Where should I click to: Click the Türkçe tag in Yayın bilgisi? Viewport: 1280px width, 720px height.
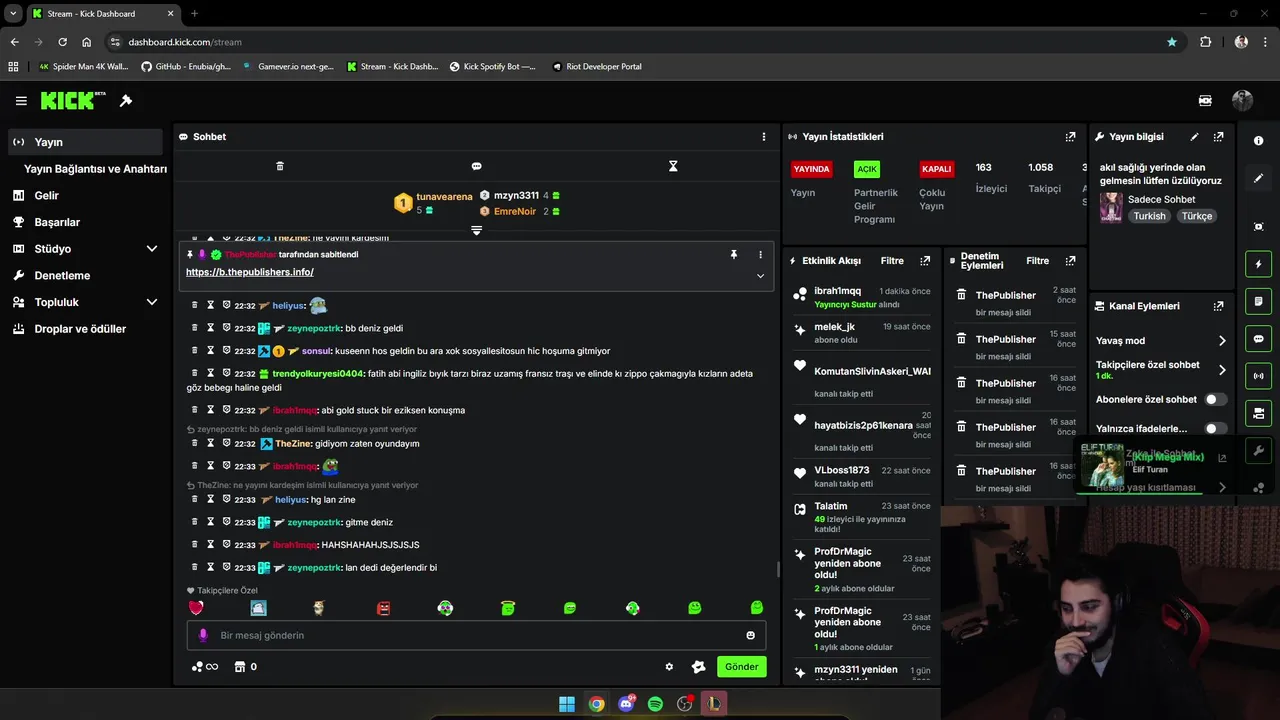(x=1196, y=216)
